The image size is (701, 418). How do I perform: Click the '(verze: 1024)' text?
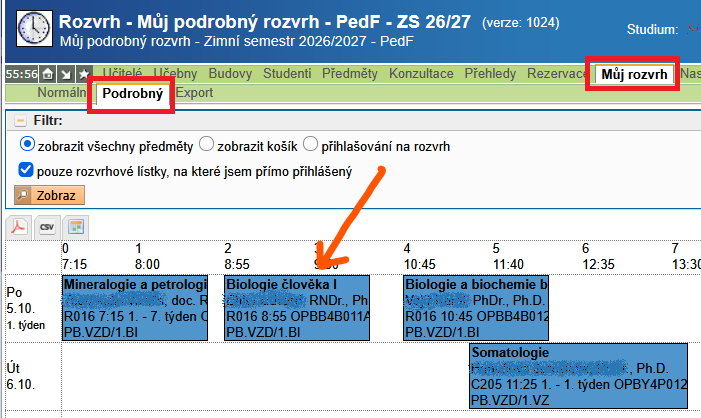pos(520,22)
